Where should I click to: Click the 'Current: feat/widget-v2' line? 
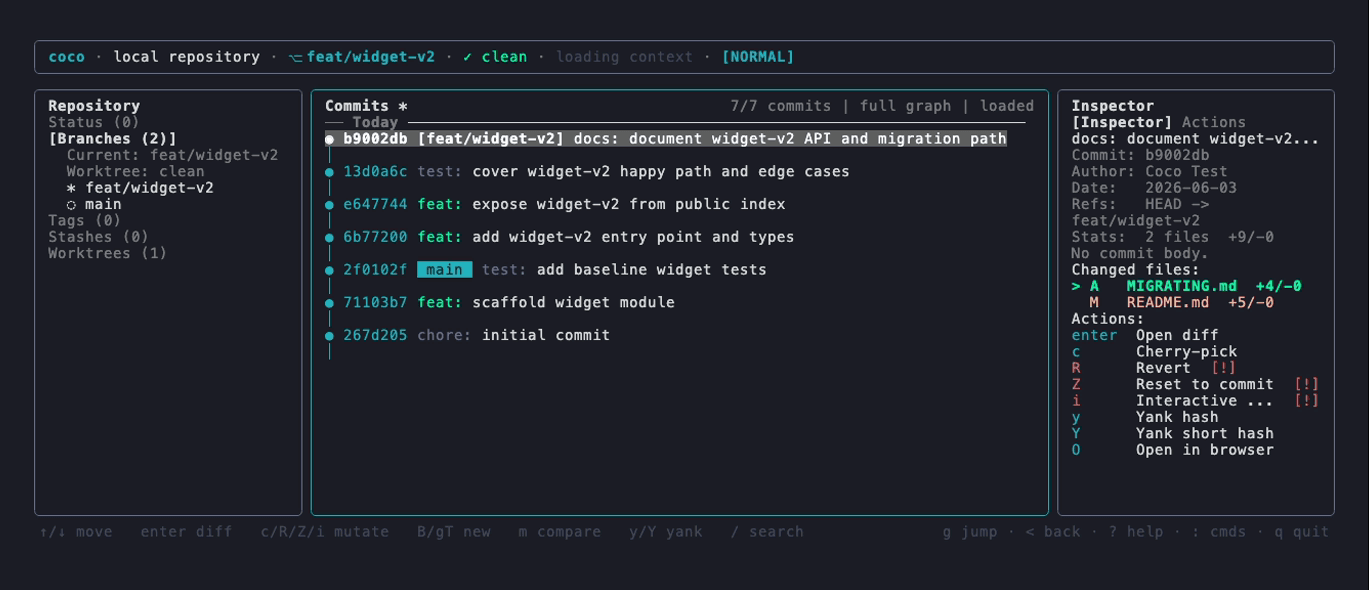click(172, 155)
